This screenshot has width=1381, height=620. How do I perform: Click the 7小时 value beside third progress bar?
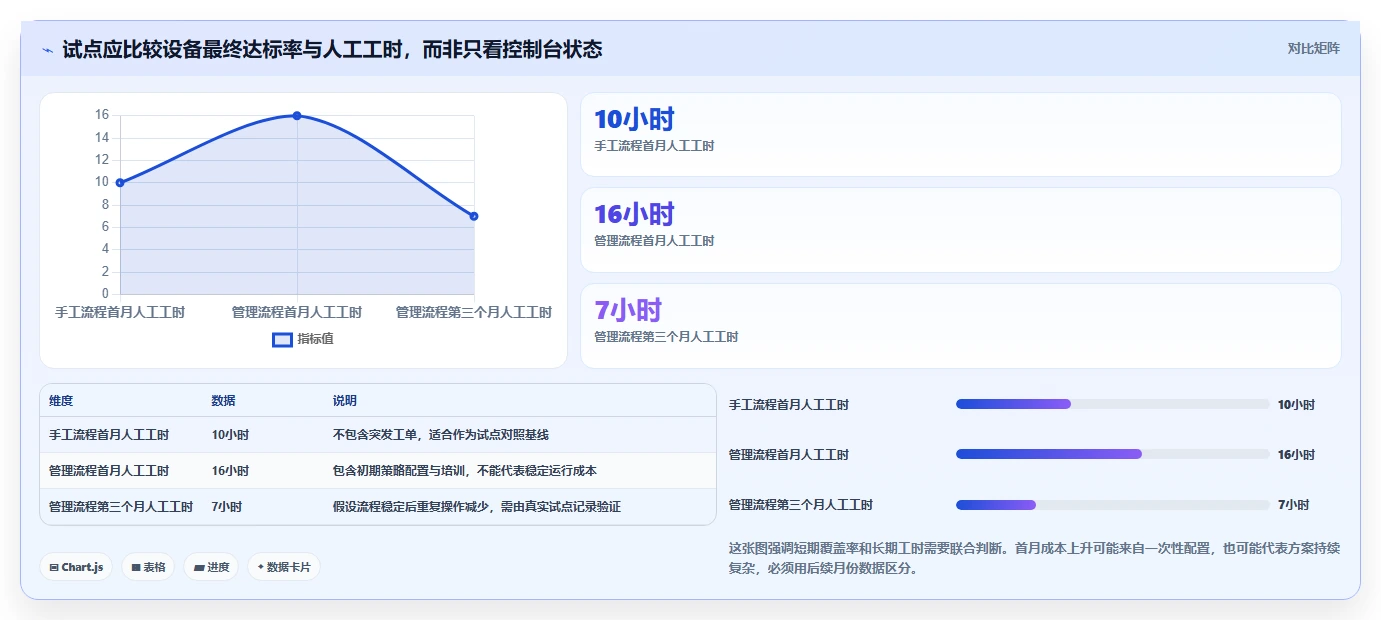tap(1294, 505)
